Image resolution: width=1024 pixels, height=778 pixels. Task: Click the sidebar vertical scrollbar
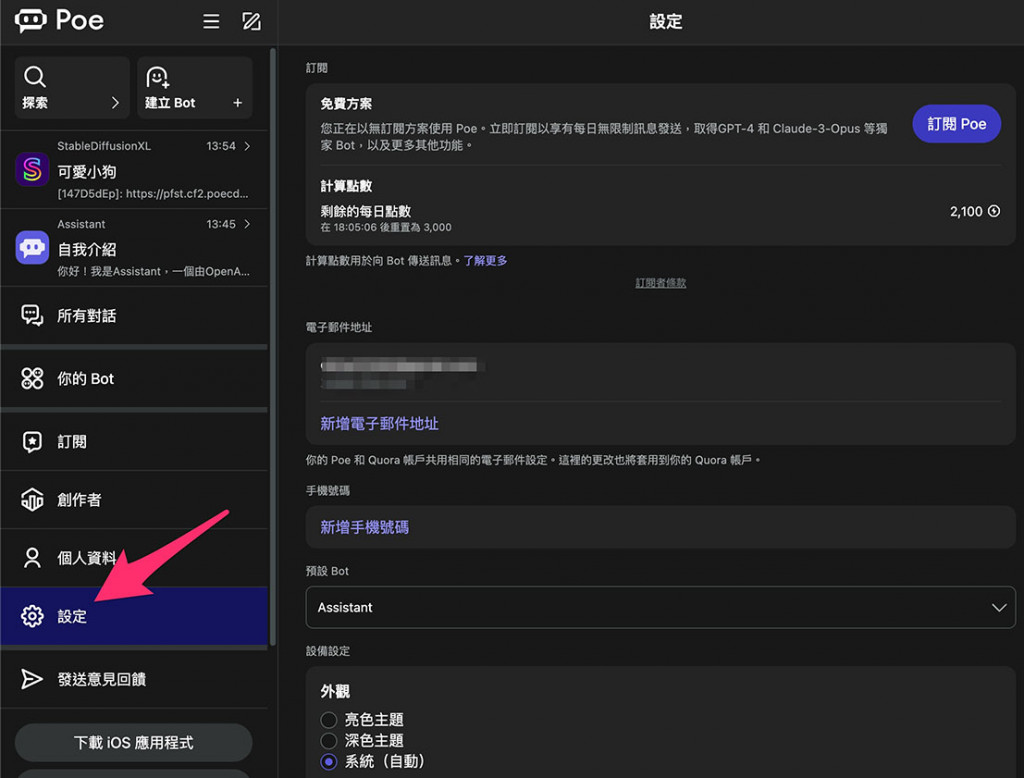(x=272, y=346)
